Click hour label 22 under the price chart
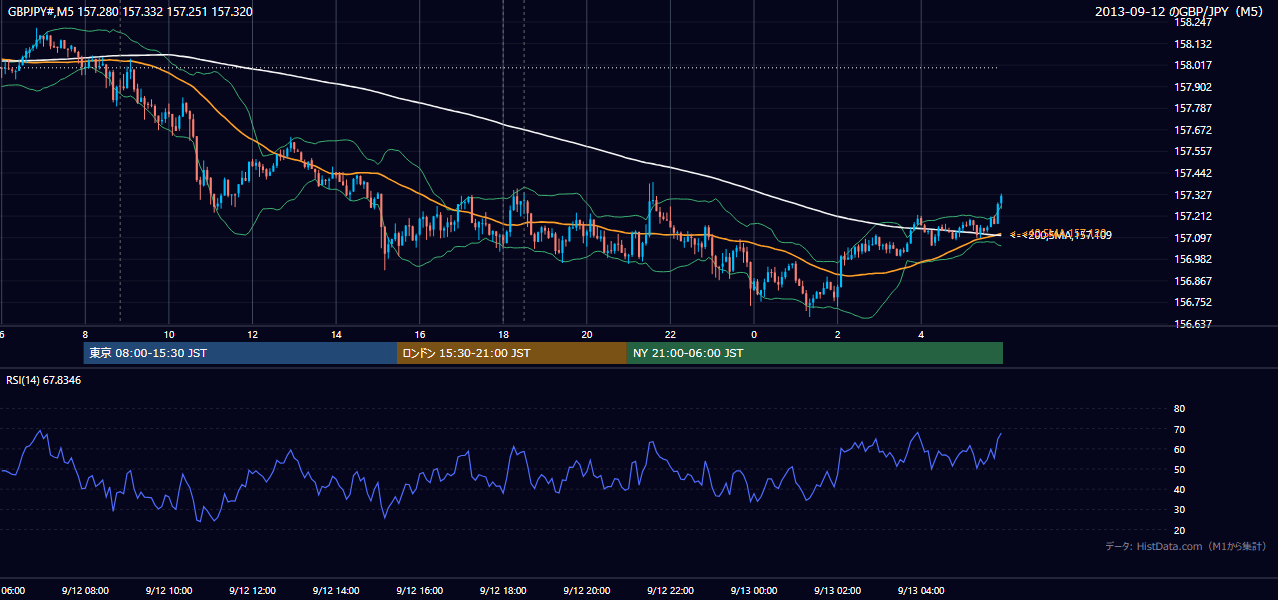This screenshot has width=1278, height=600. tap(670, 334)
